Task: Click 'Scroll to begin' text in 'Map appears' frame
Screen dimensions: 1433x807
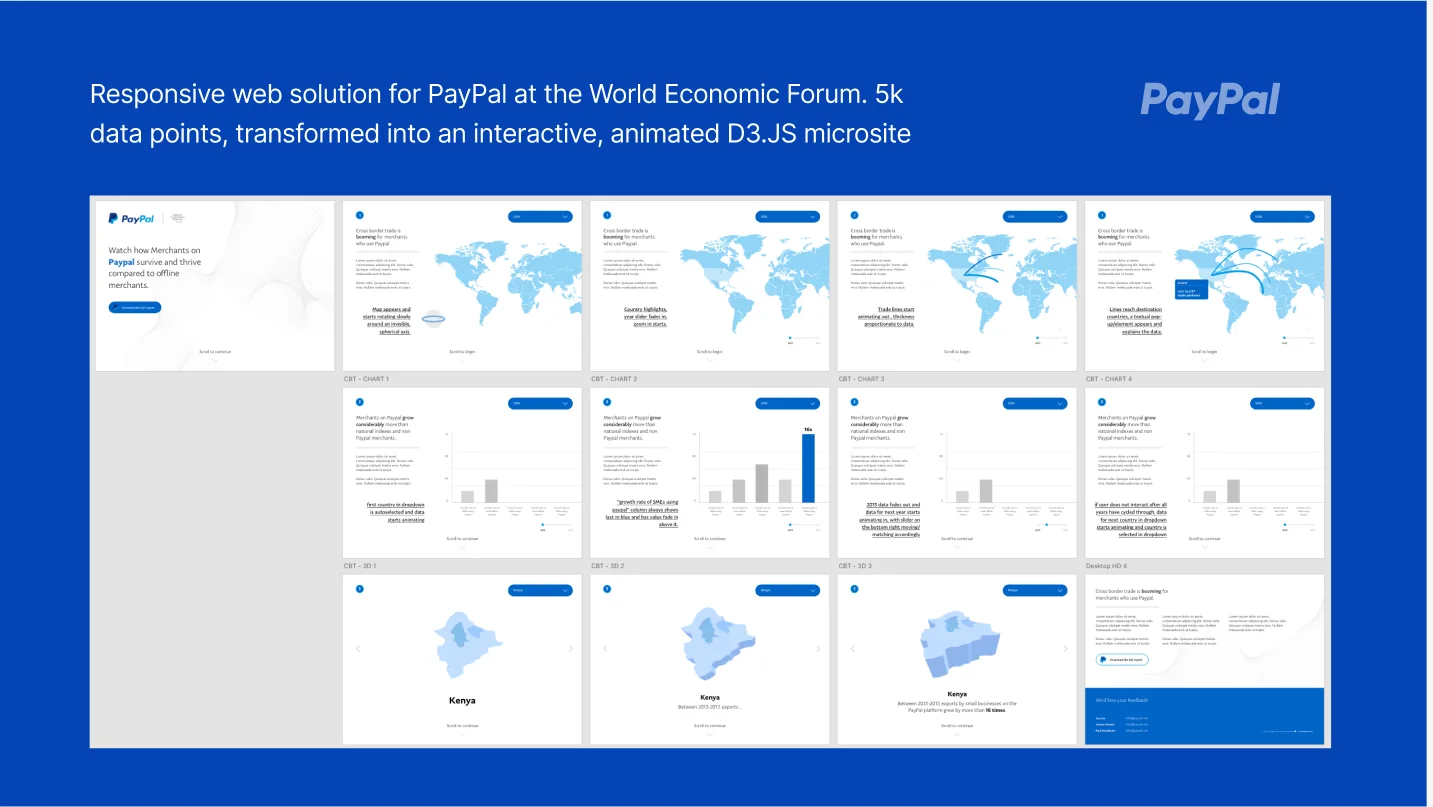Action: (x=462, y=351)
